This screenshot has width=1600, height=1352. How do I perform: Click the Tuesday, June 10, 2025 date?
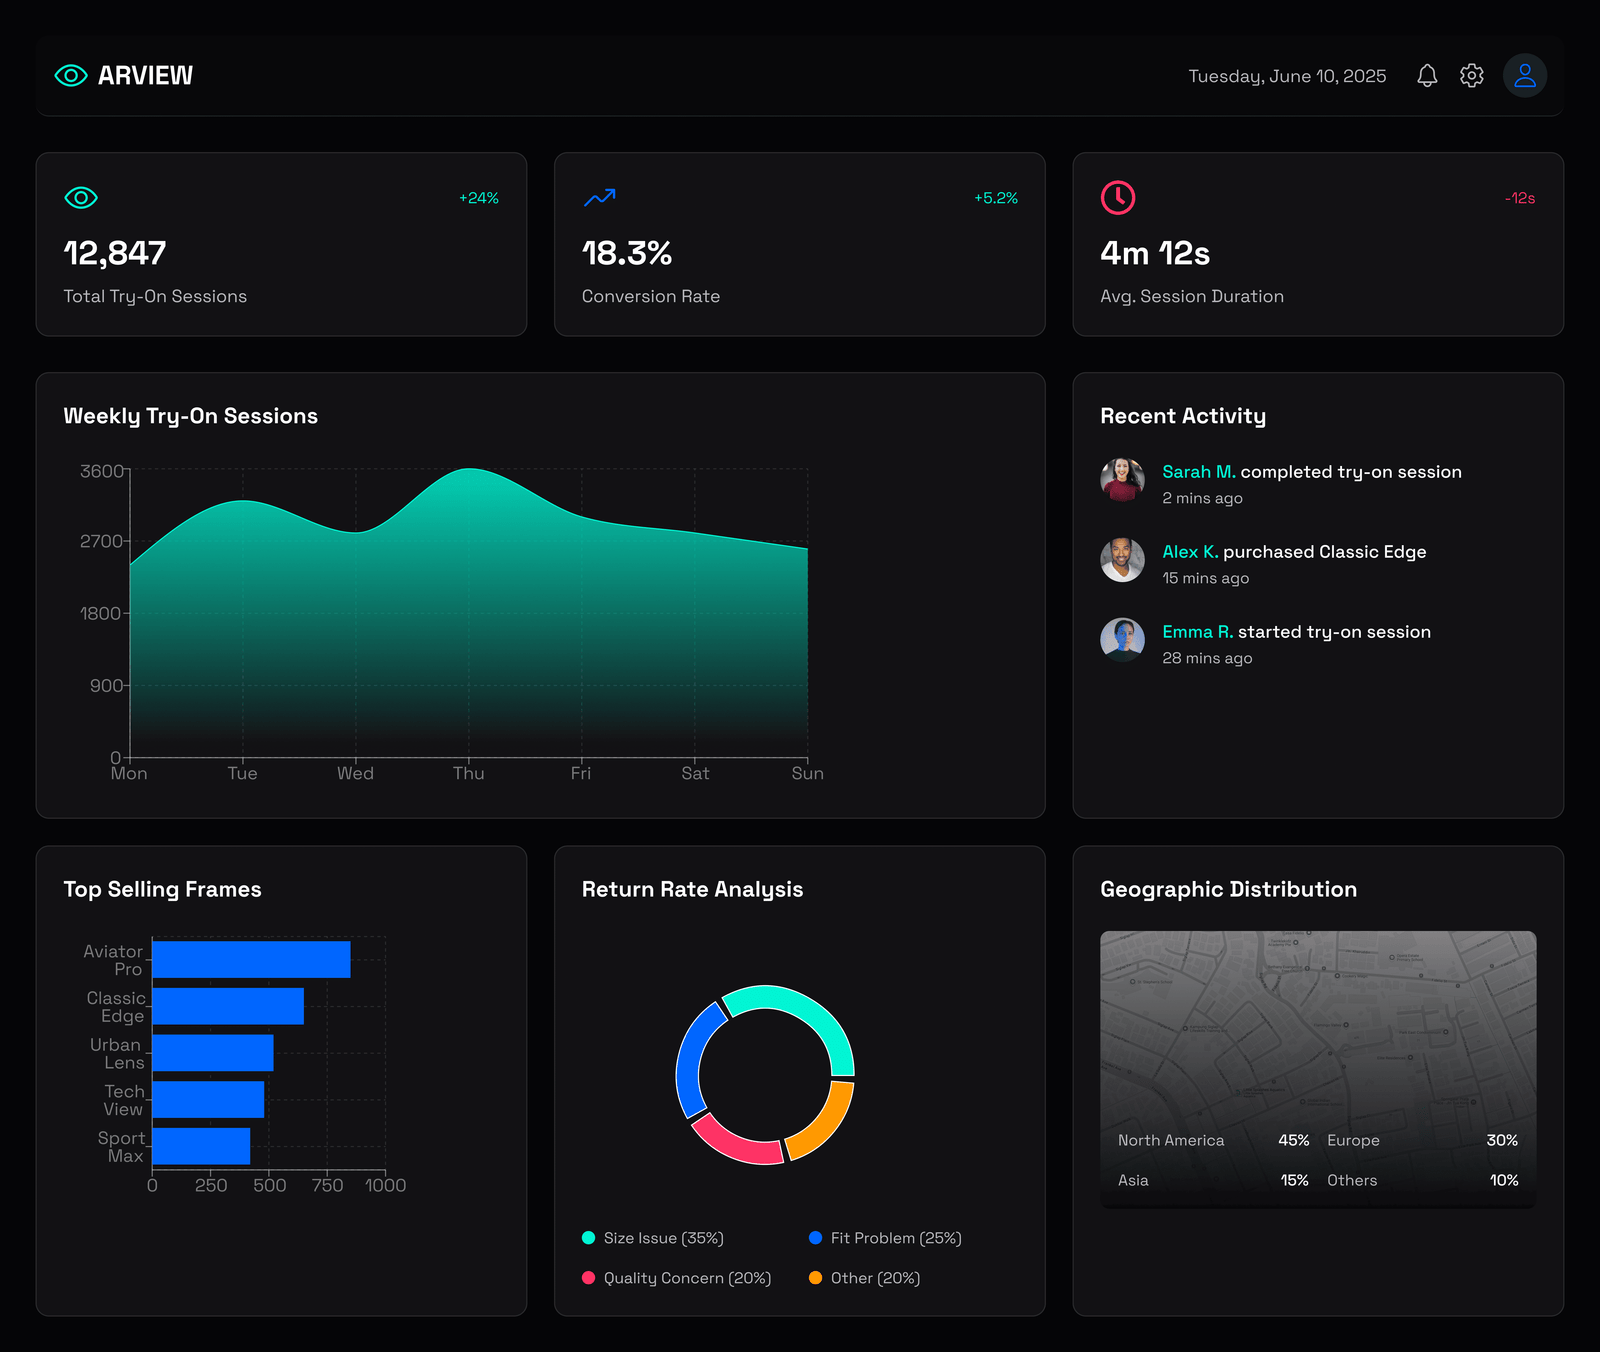[1287, 76]
